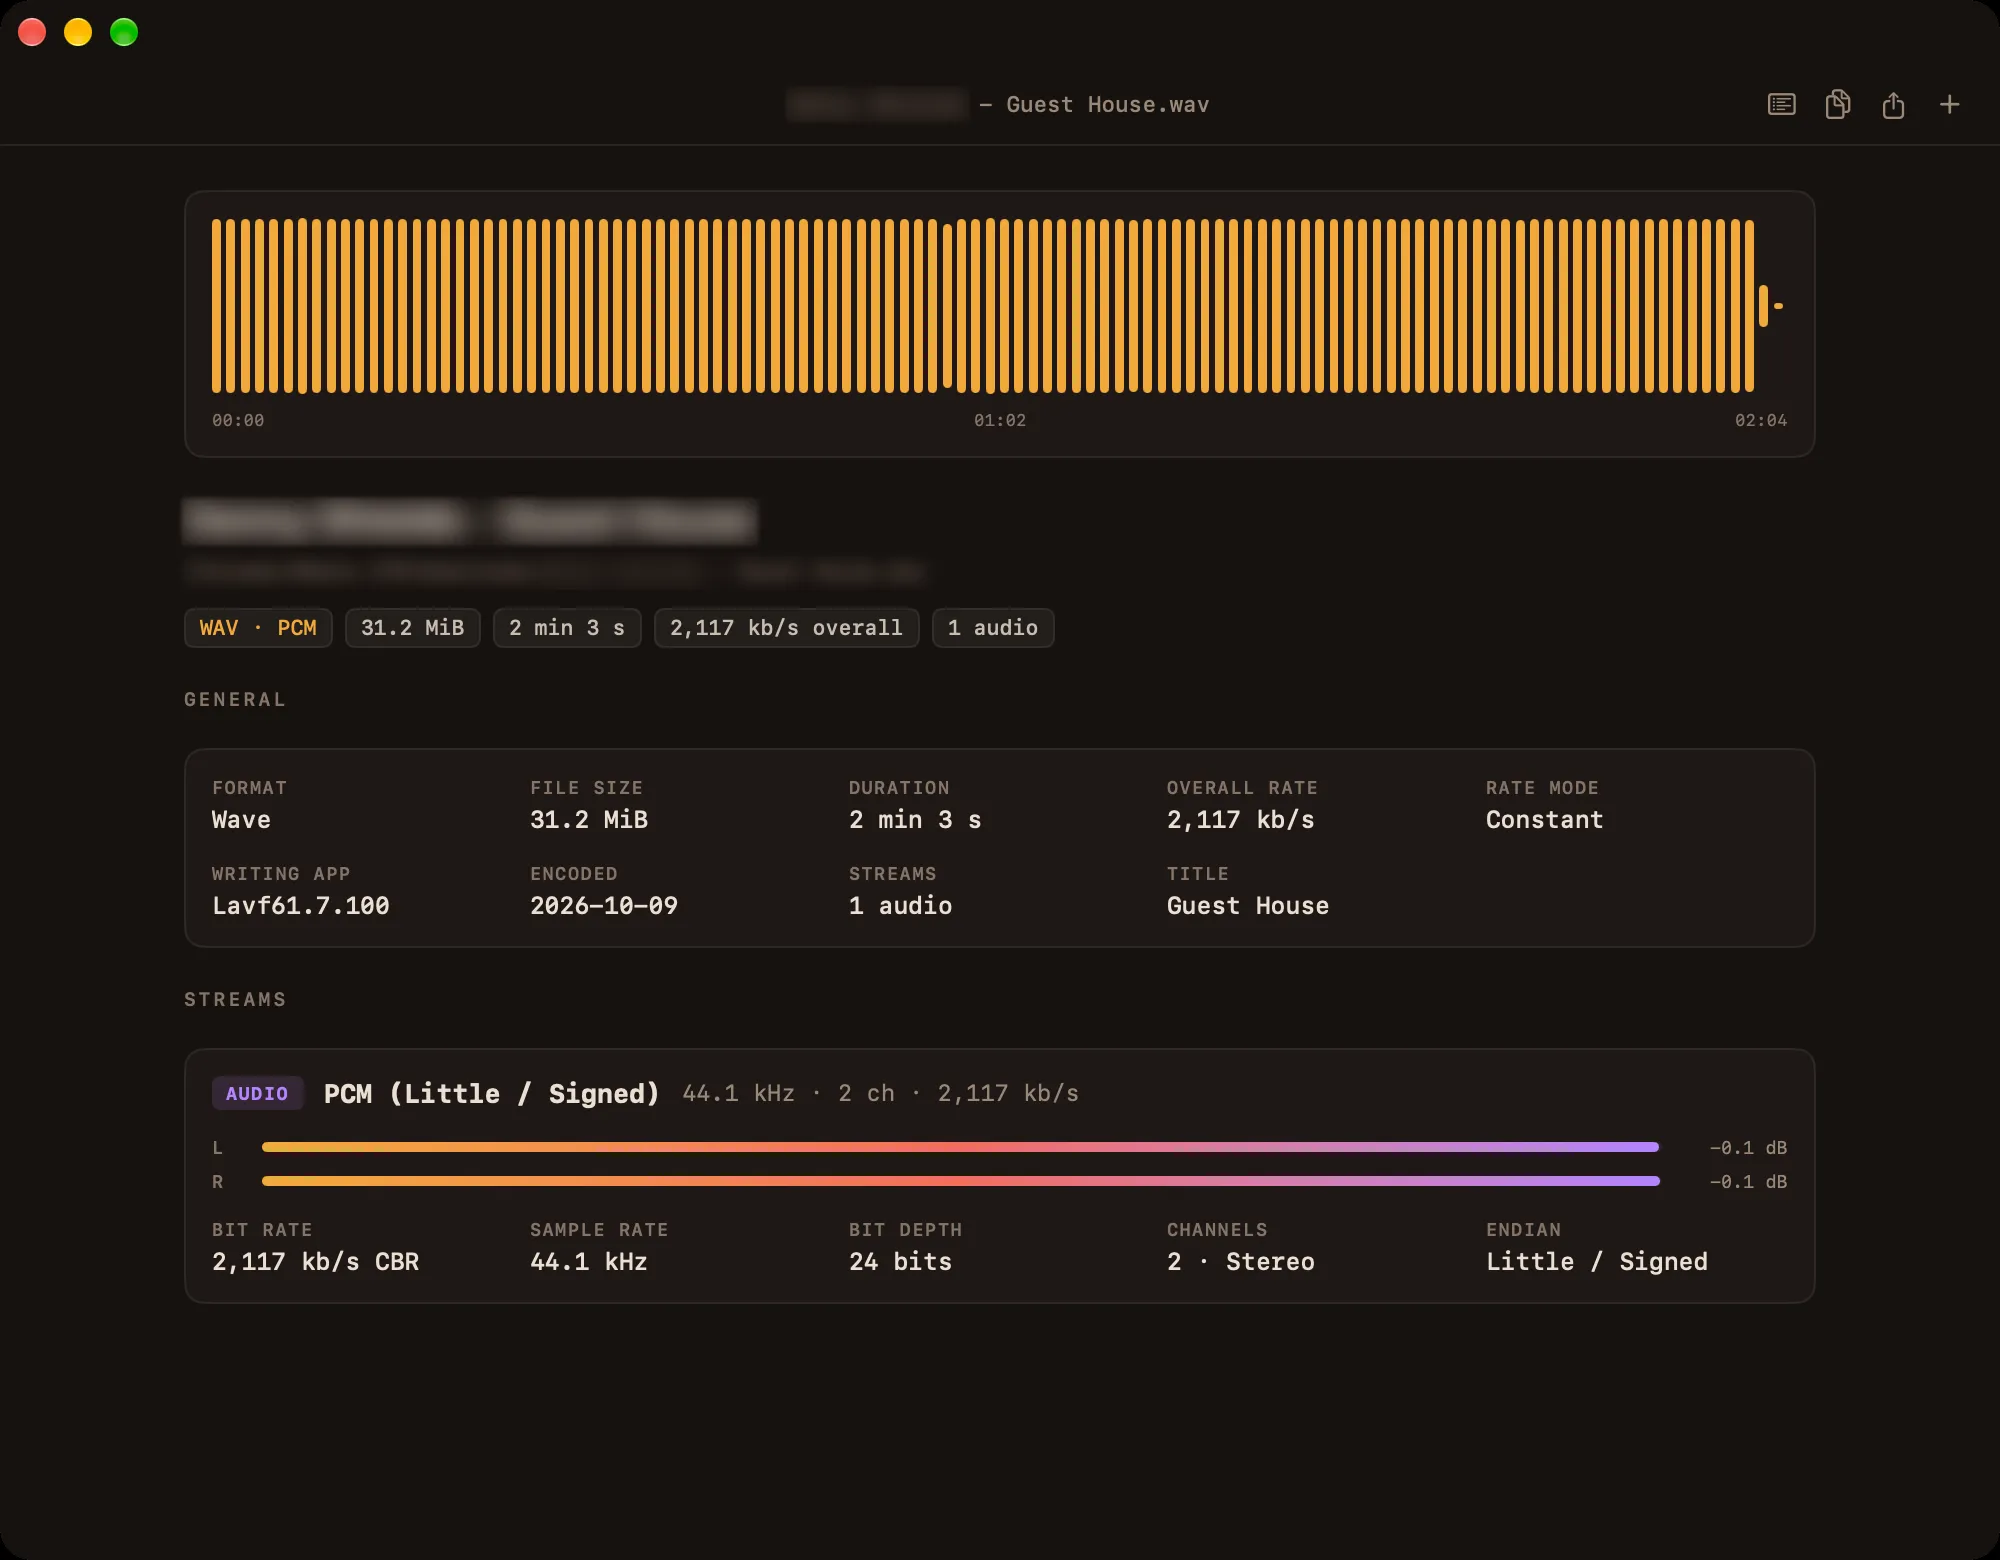2000x1560 pixels.
Task: Click the R channel -0.1 dB reading
Action: (x=1748, y=1182)
